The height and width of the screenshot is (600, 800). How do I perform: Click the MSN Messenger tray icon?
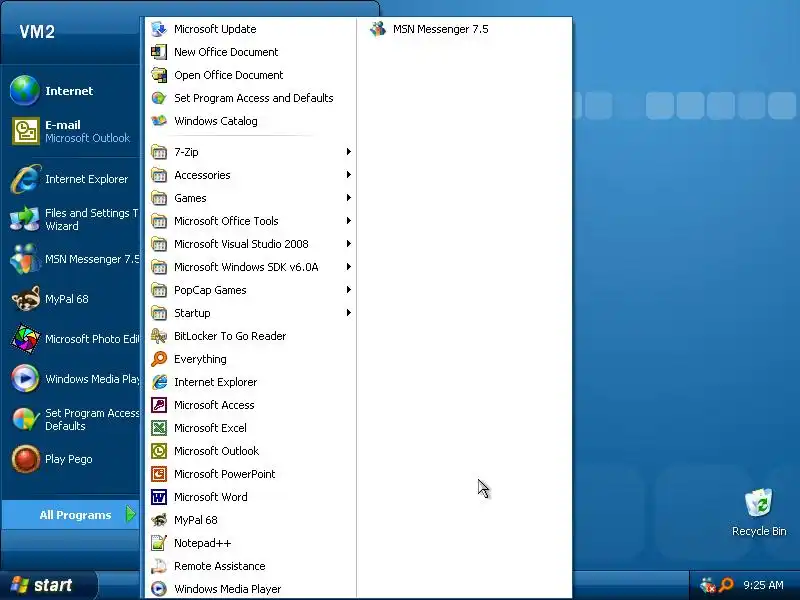coord(708,585)
